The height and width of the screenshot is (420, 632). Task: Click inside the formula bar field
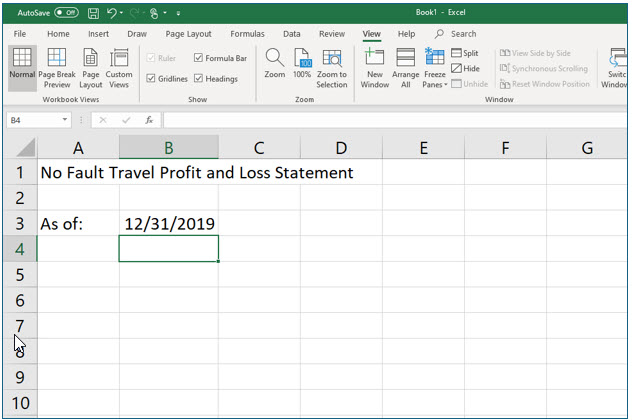point(395,120)
